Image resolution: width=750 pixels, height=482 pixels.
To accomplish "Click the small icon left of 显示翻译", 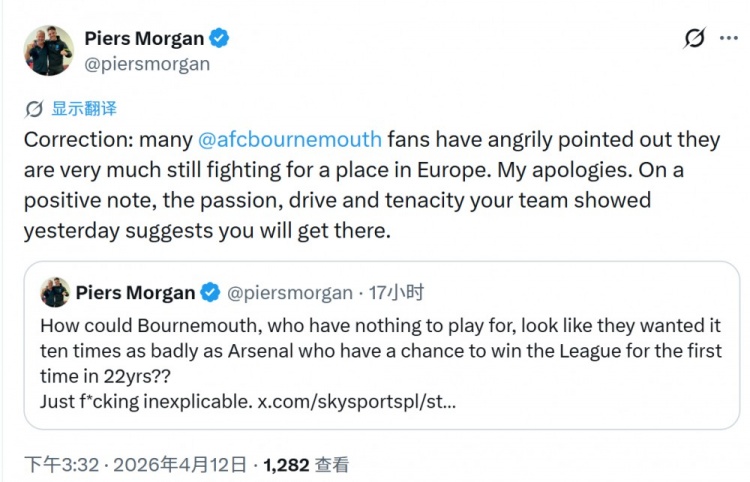I will [34, 109].
